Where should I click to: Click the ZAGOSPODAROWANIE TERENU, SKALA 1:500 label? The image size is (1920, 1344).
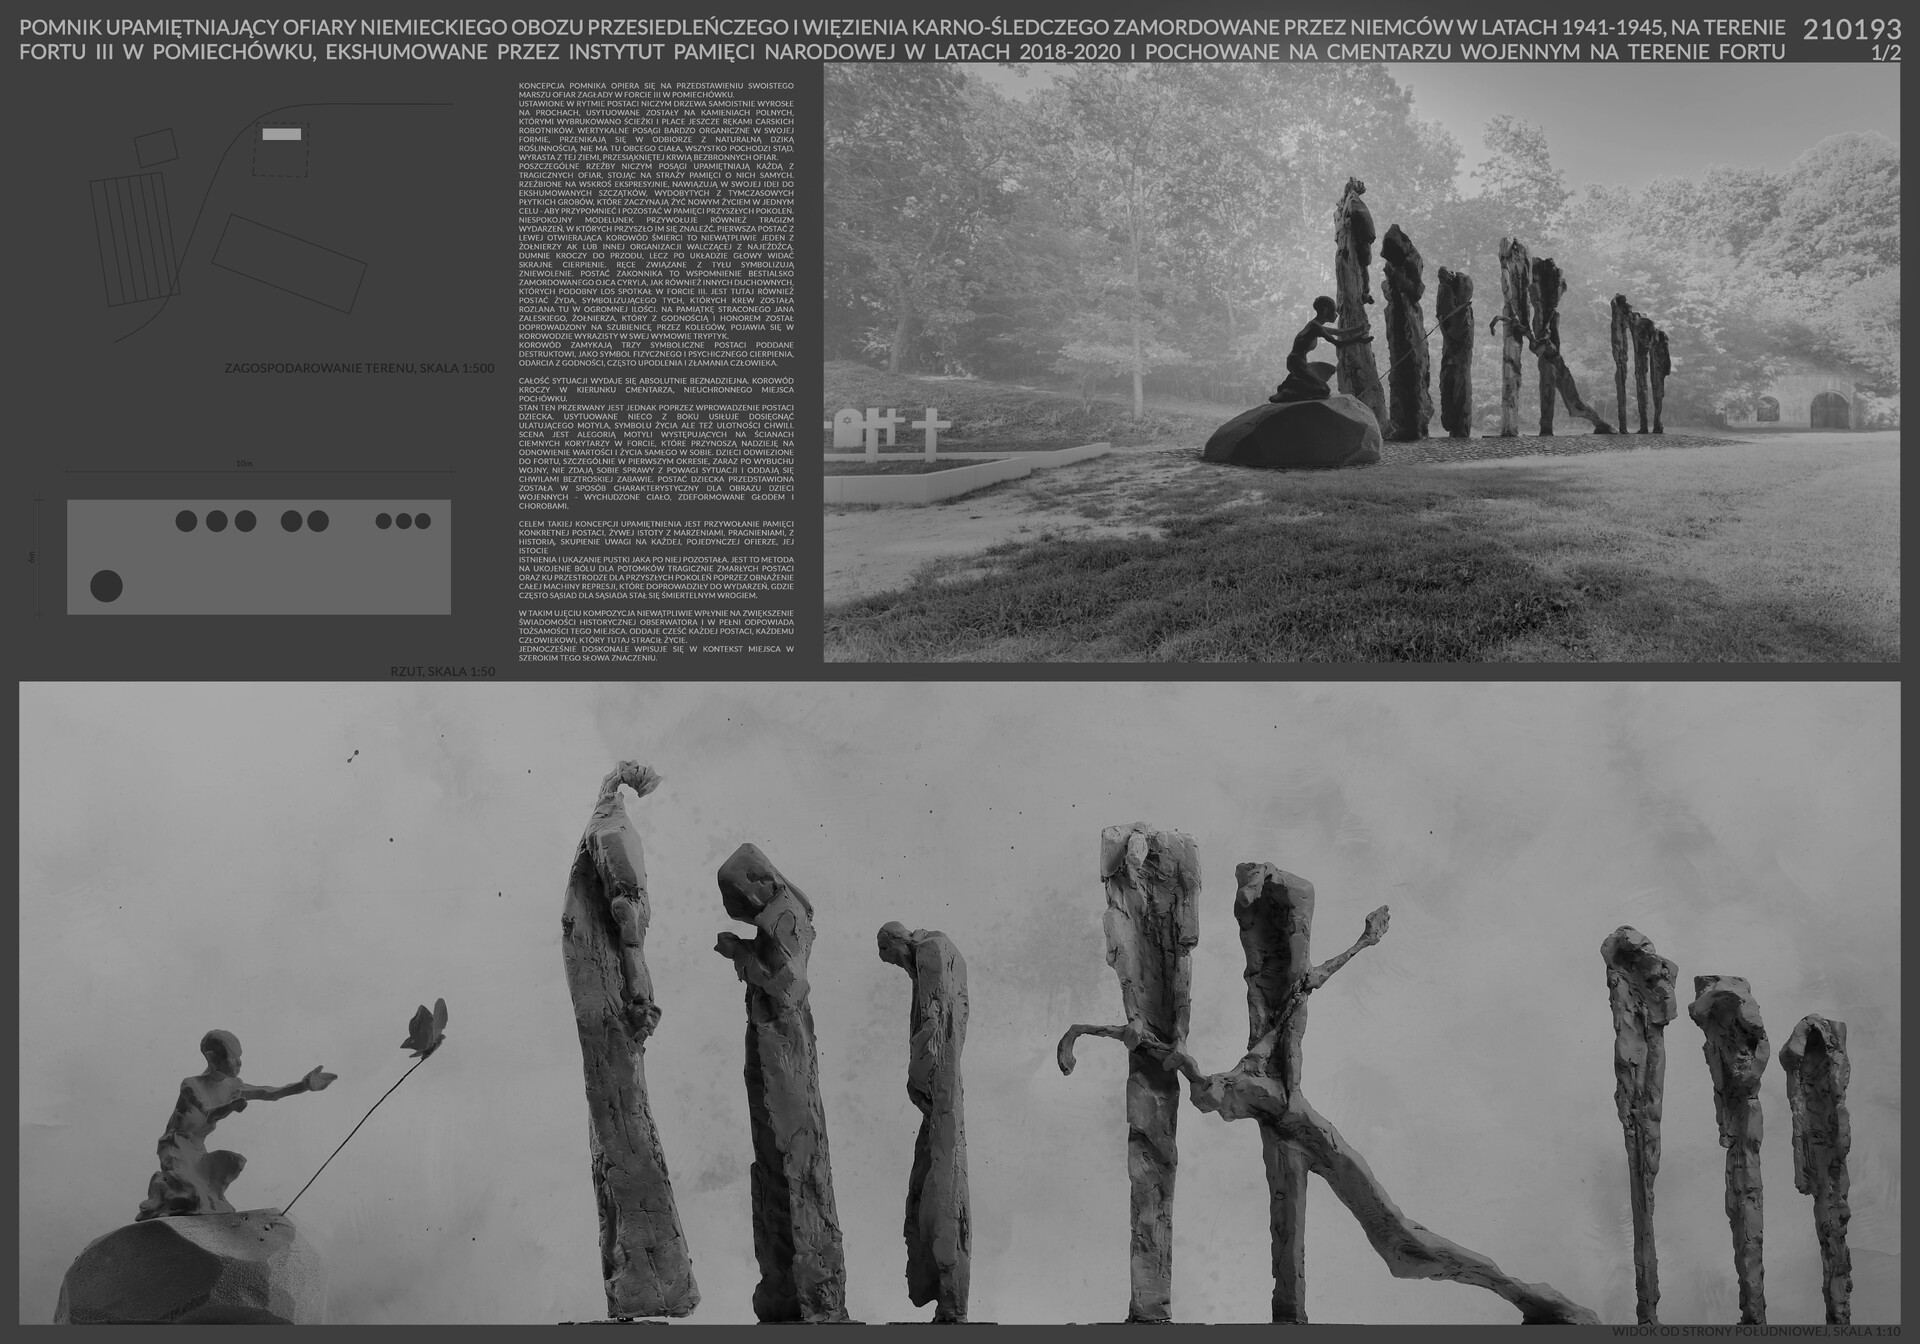(360, 369)
